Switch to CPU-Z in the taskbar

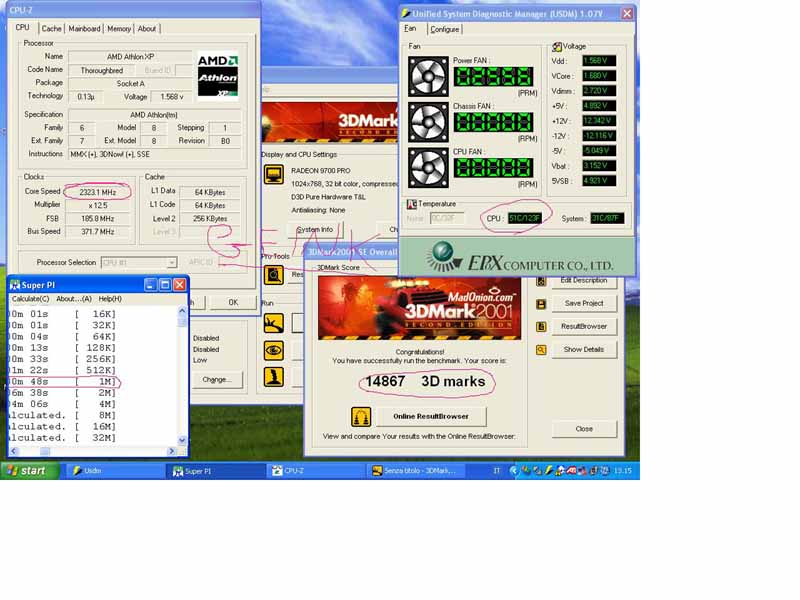(316, 471)
